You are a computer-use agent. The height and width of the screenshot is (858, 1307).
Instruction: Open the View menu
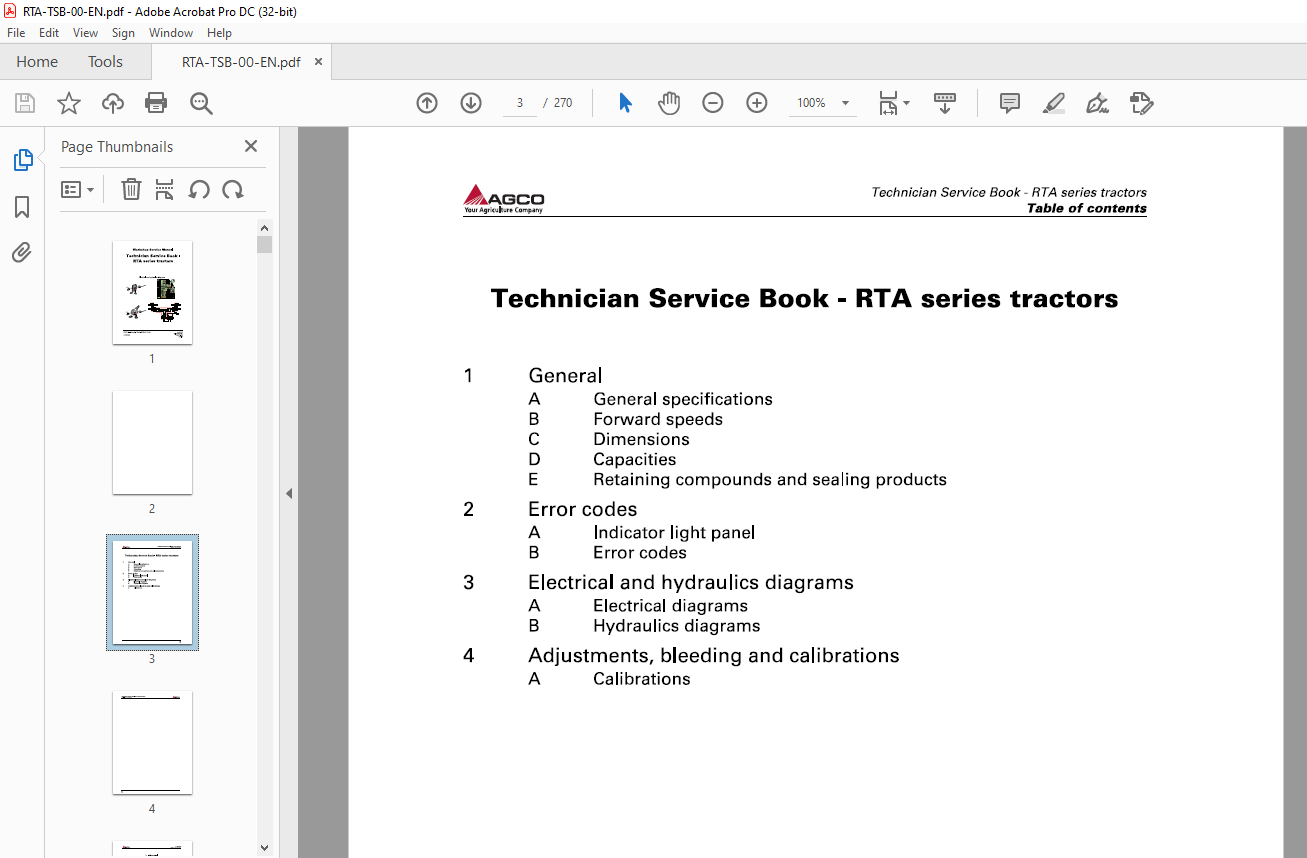click(85, 33)
